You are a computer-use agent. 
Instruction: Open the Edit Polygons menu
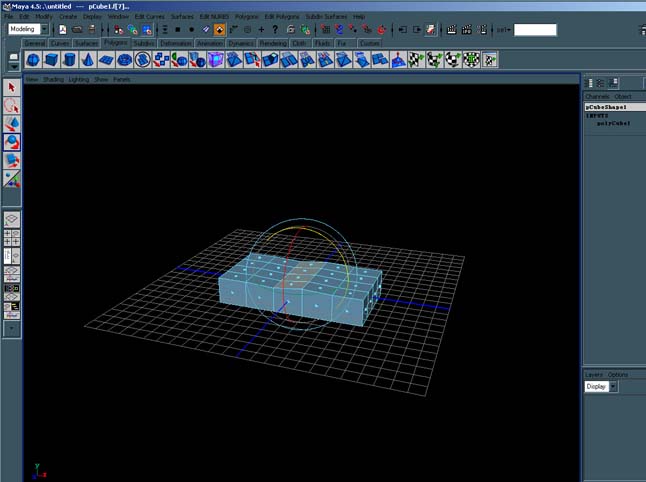(x=282, y=16)
